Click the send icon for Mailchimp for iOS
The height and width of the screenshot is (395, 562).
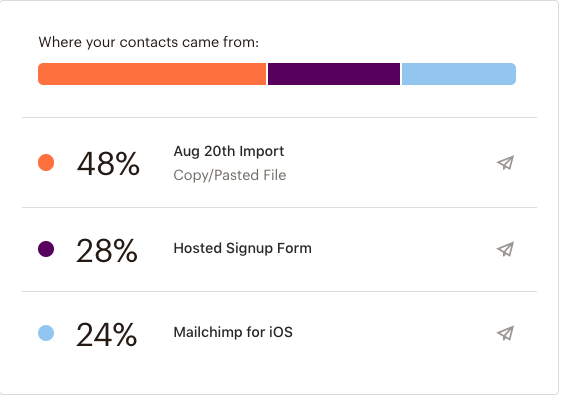pos(505,333)
